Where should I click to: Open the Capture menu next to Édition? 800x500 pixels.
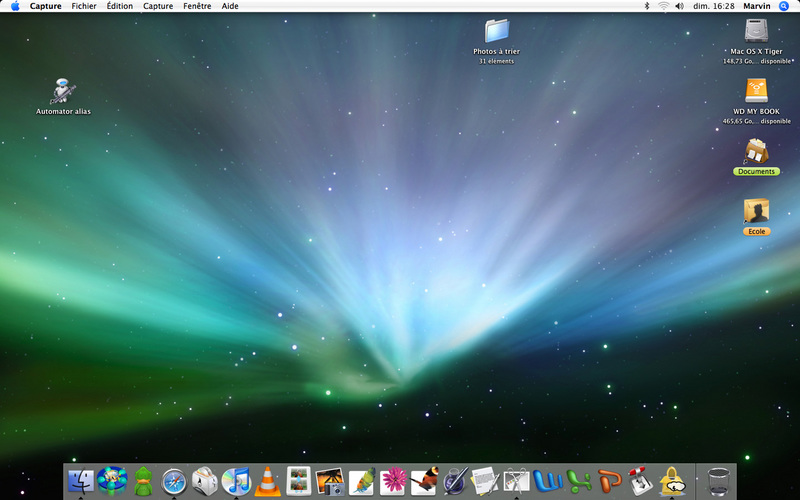(158, 6)
